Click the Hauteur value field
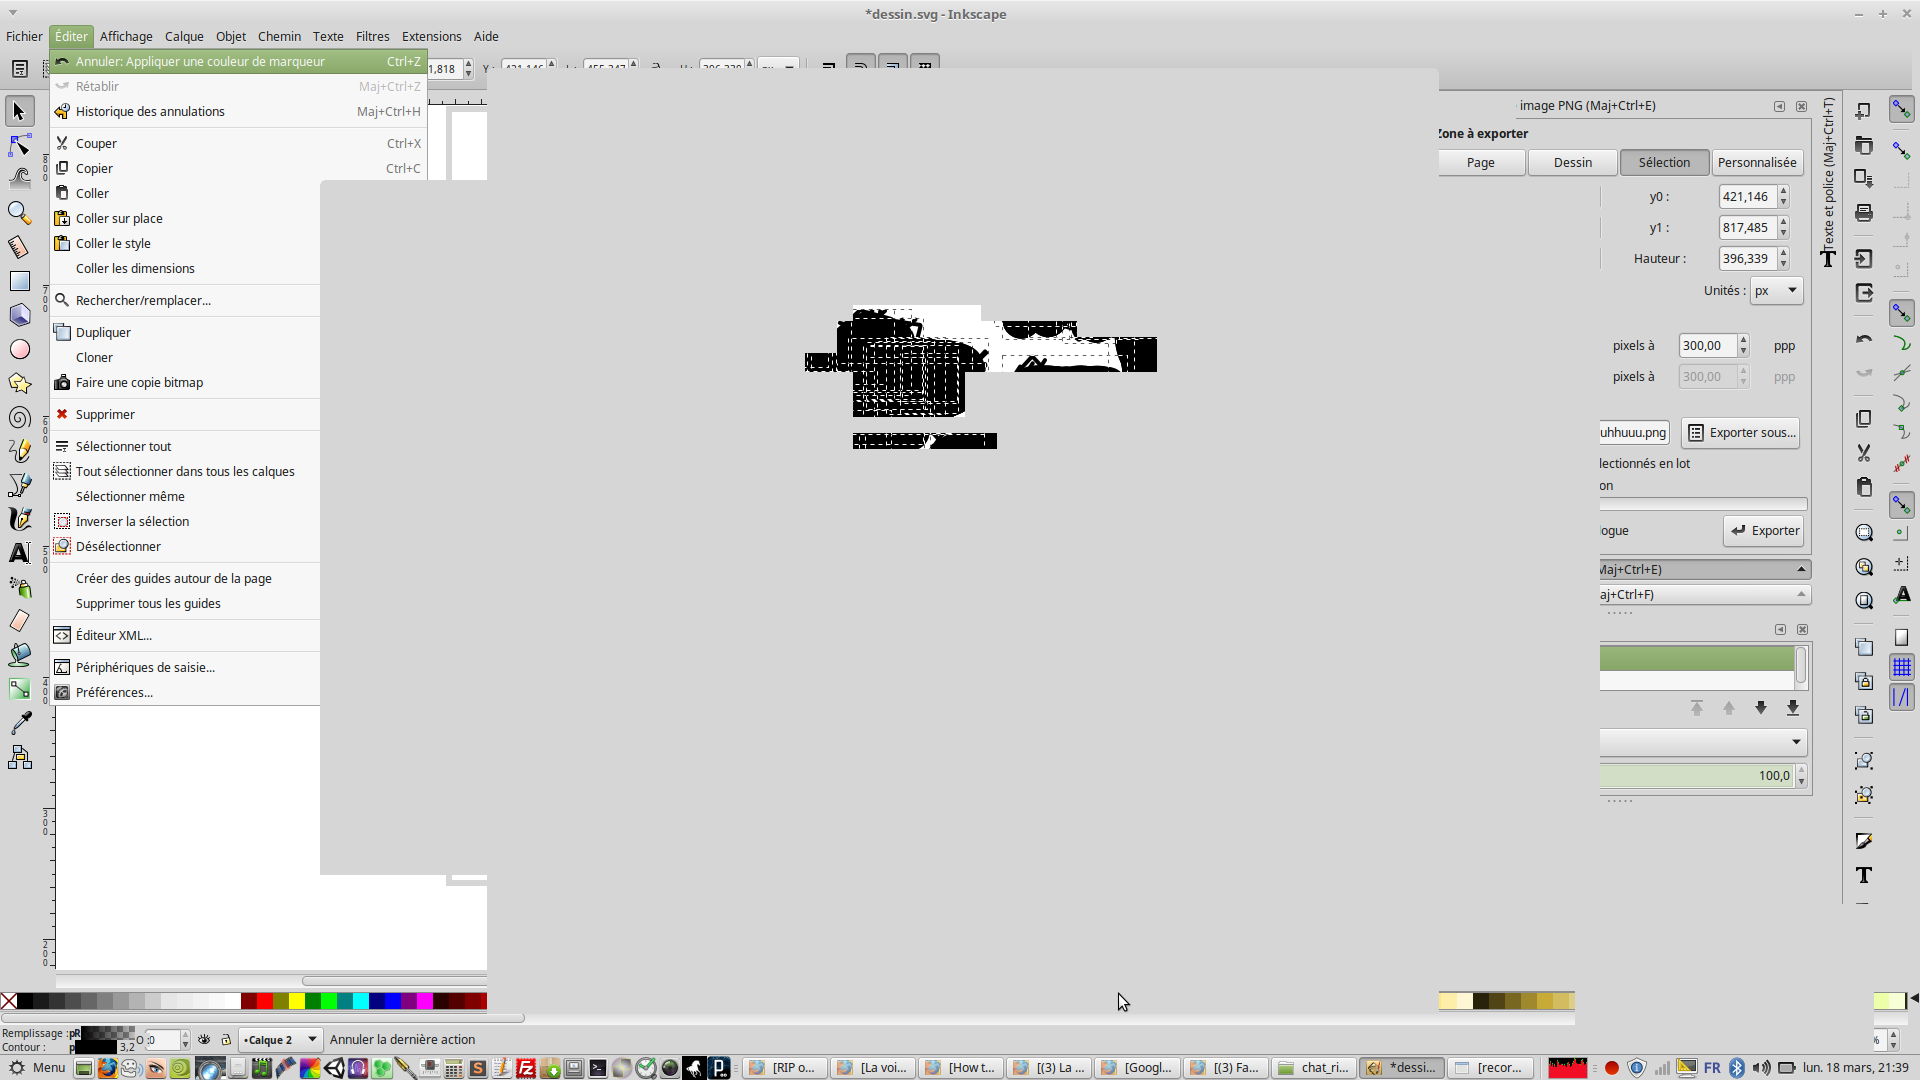 1746,259
